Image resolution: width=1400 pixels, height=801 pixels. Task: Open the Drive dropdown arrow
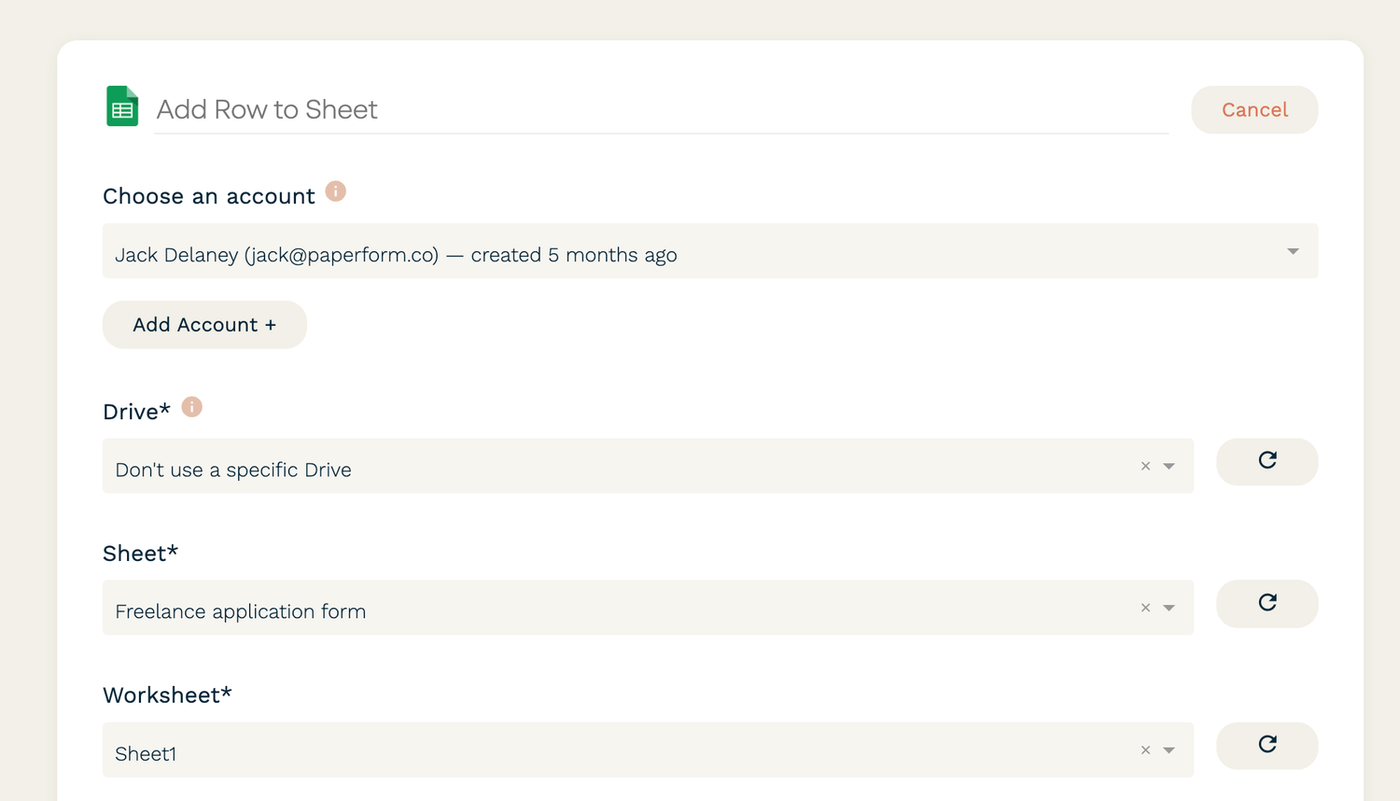[1169, 467]
